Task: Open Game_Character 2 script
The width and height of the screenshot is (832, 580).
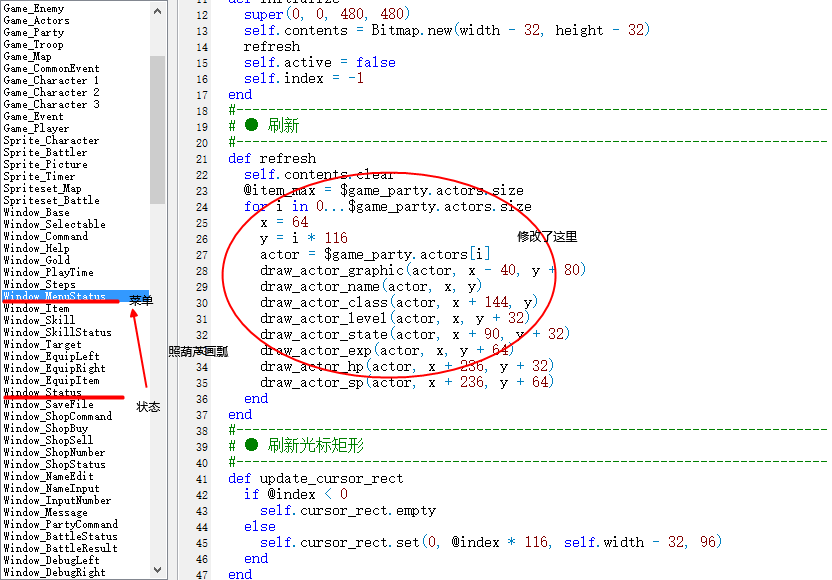Action: 51,92
